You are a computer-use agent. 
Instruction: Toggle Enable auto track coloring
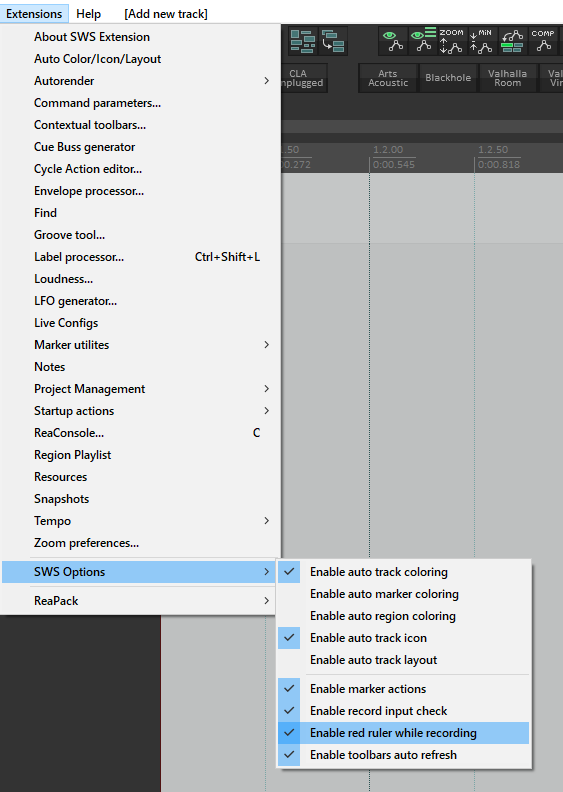tap(404, 572)
